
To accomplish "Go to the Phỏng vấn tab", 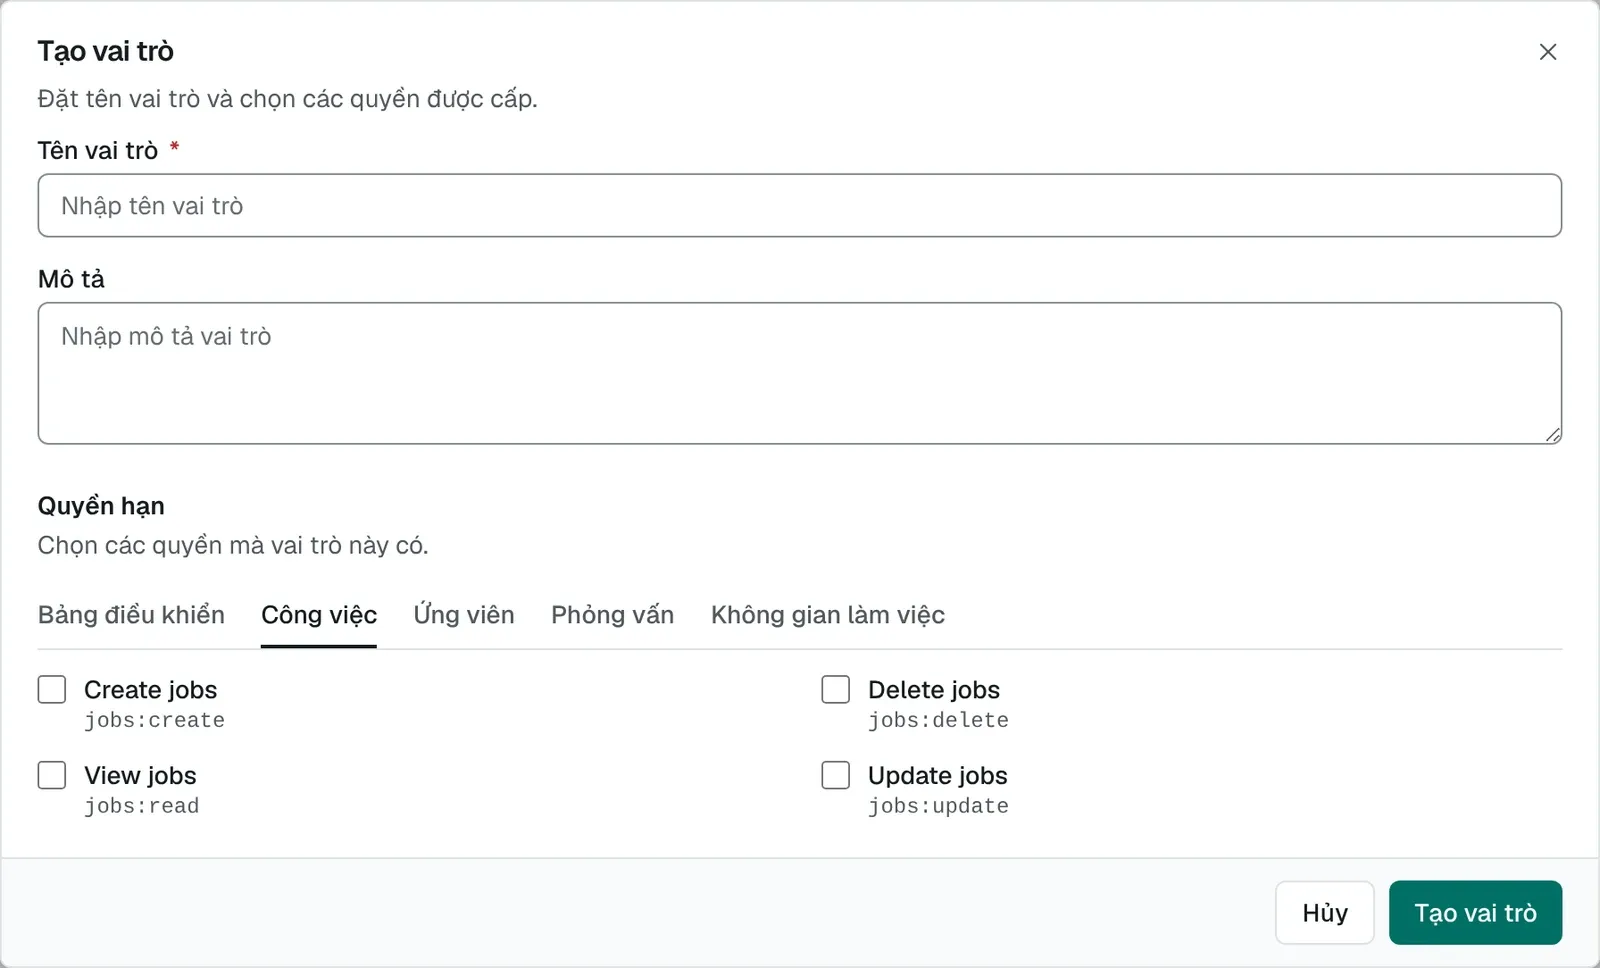I will click(613, 615).
